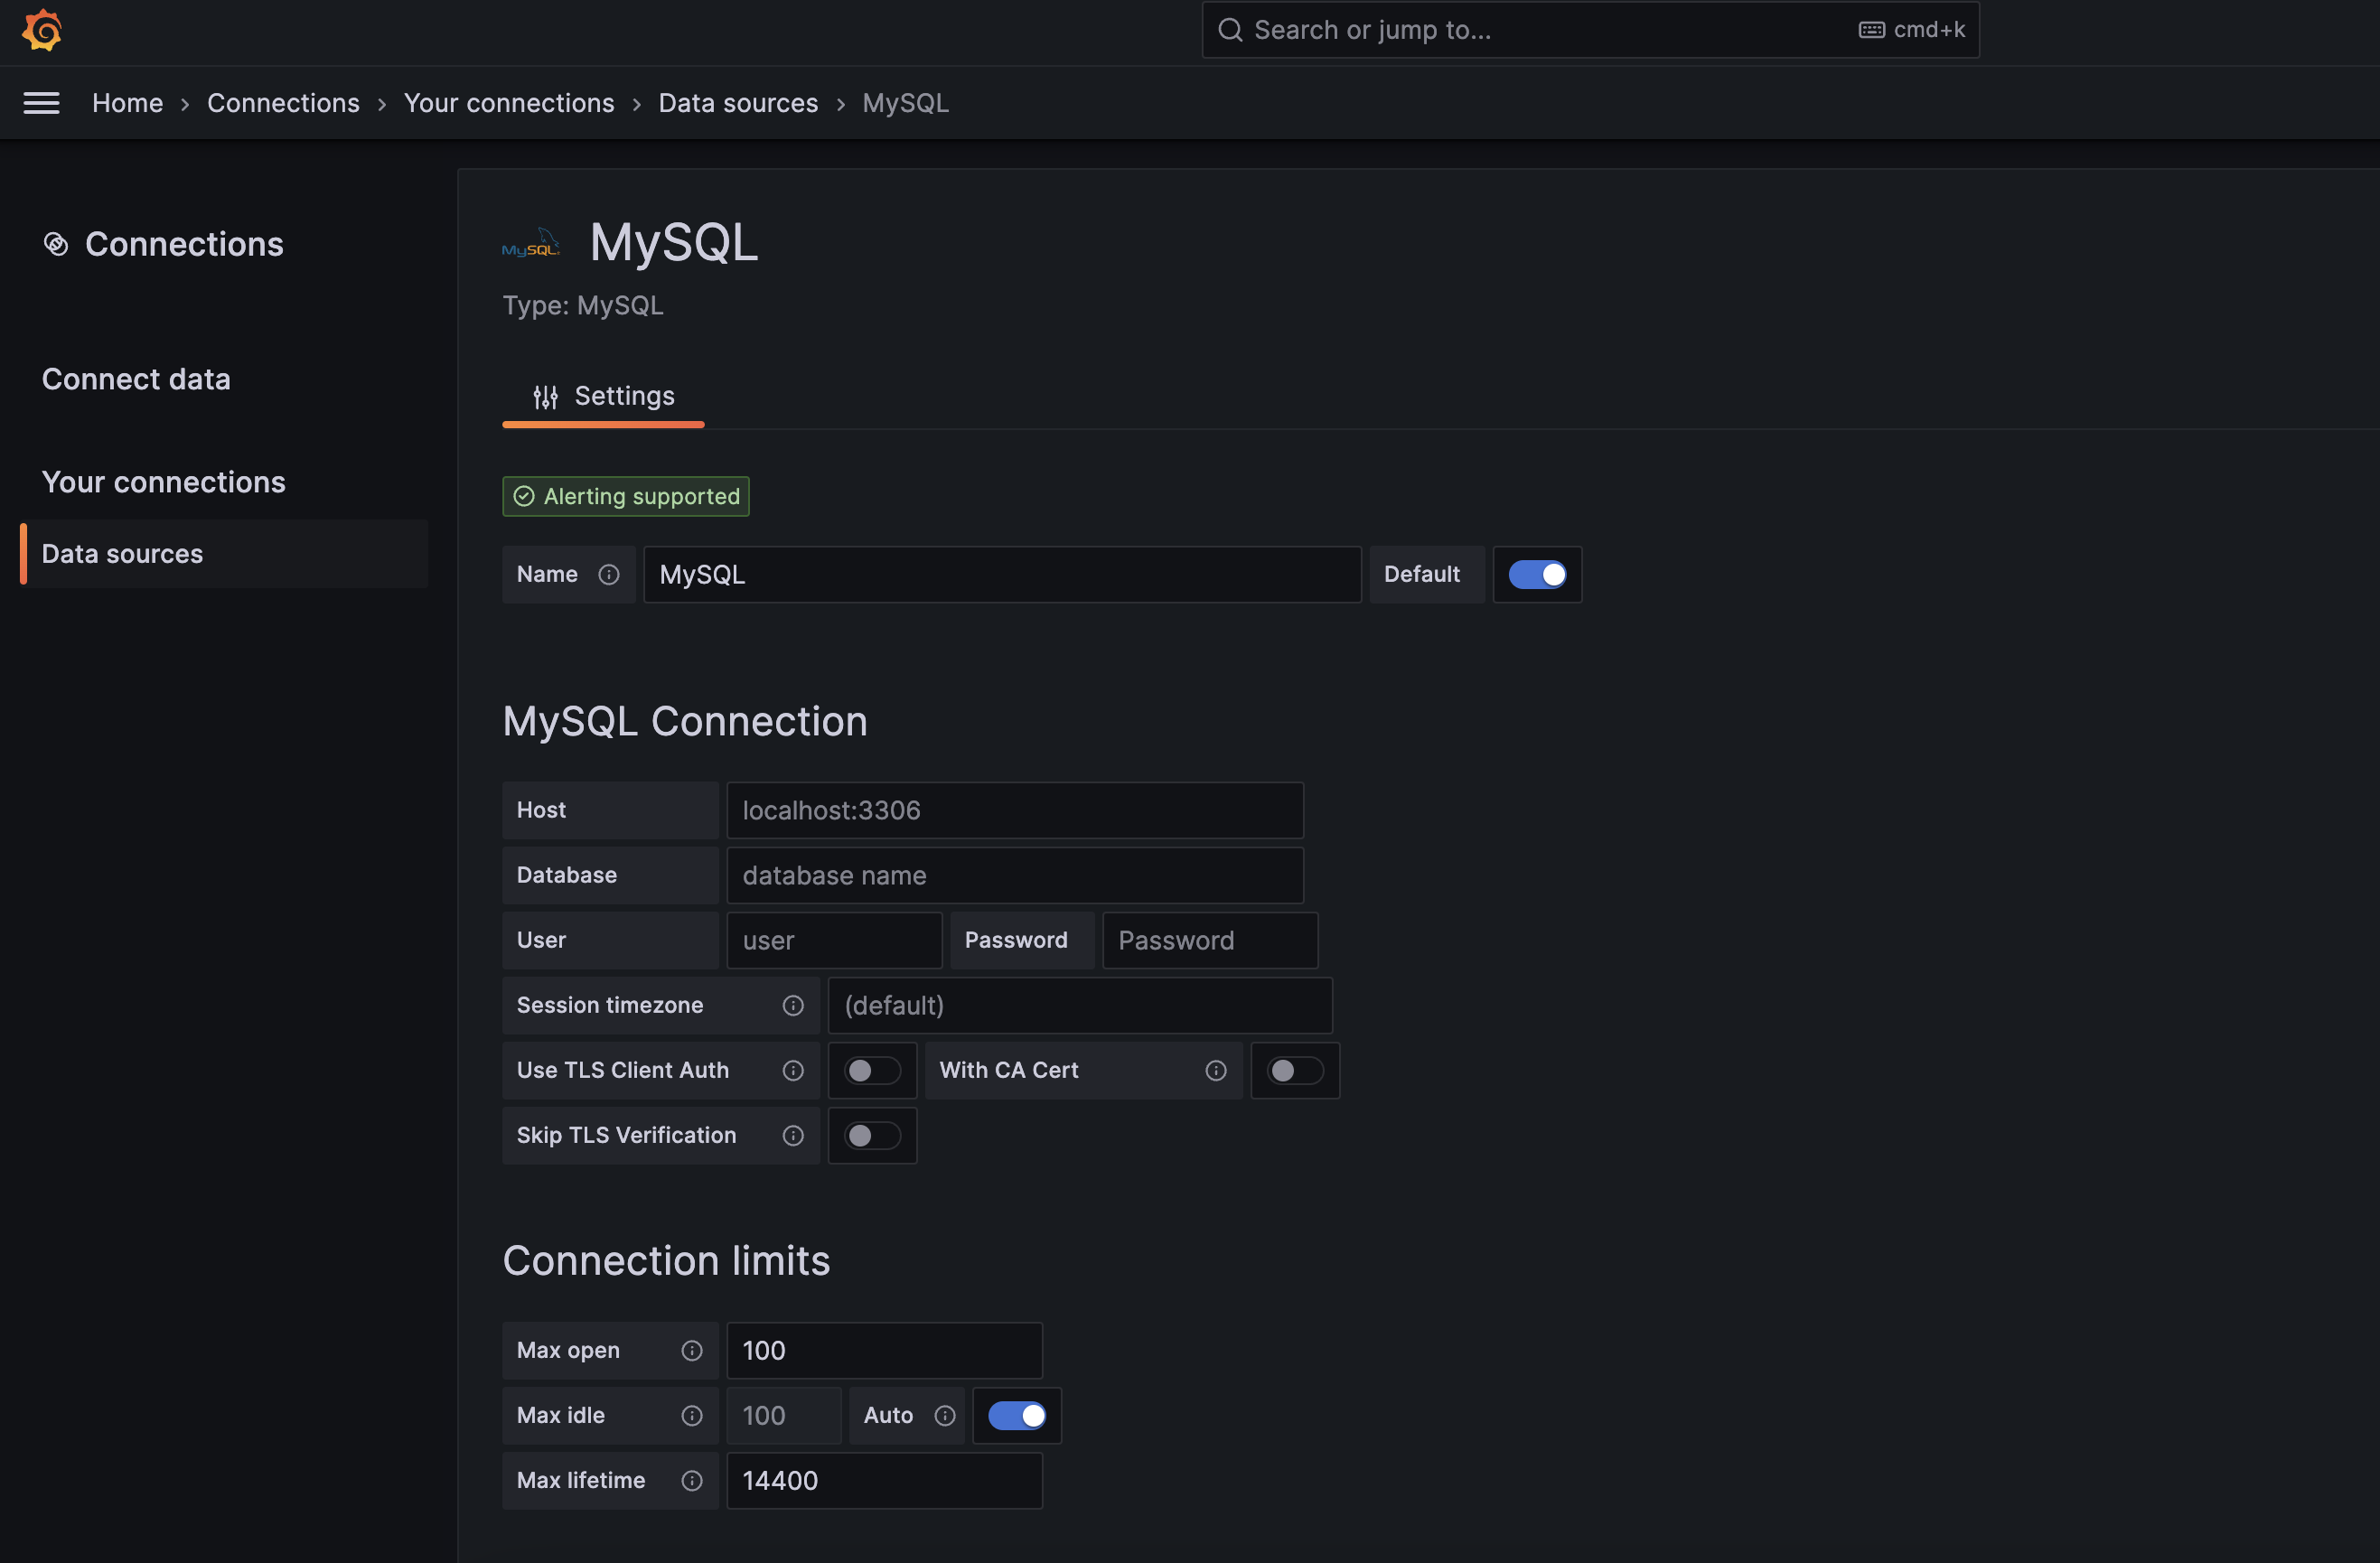Click the Max lifetime input 14400

pos(884,1480)
